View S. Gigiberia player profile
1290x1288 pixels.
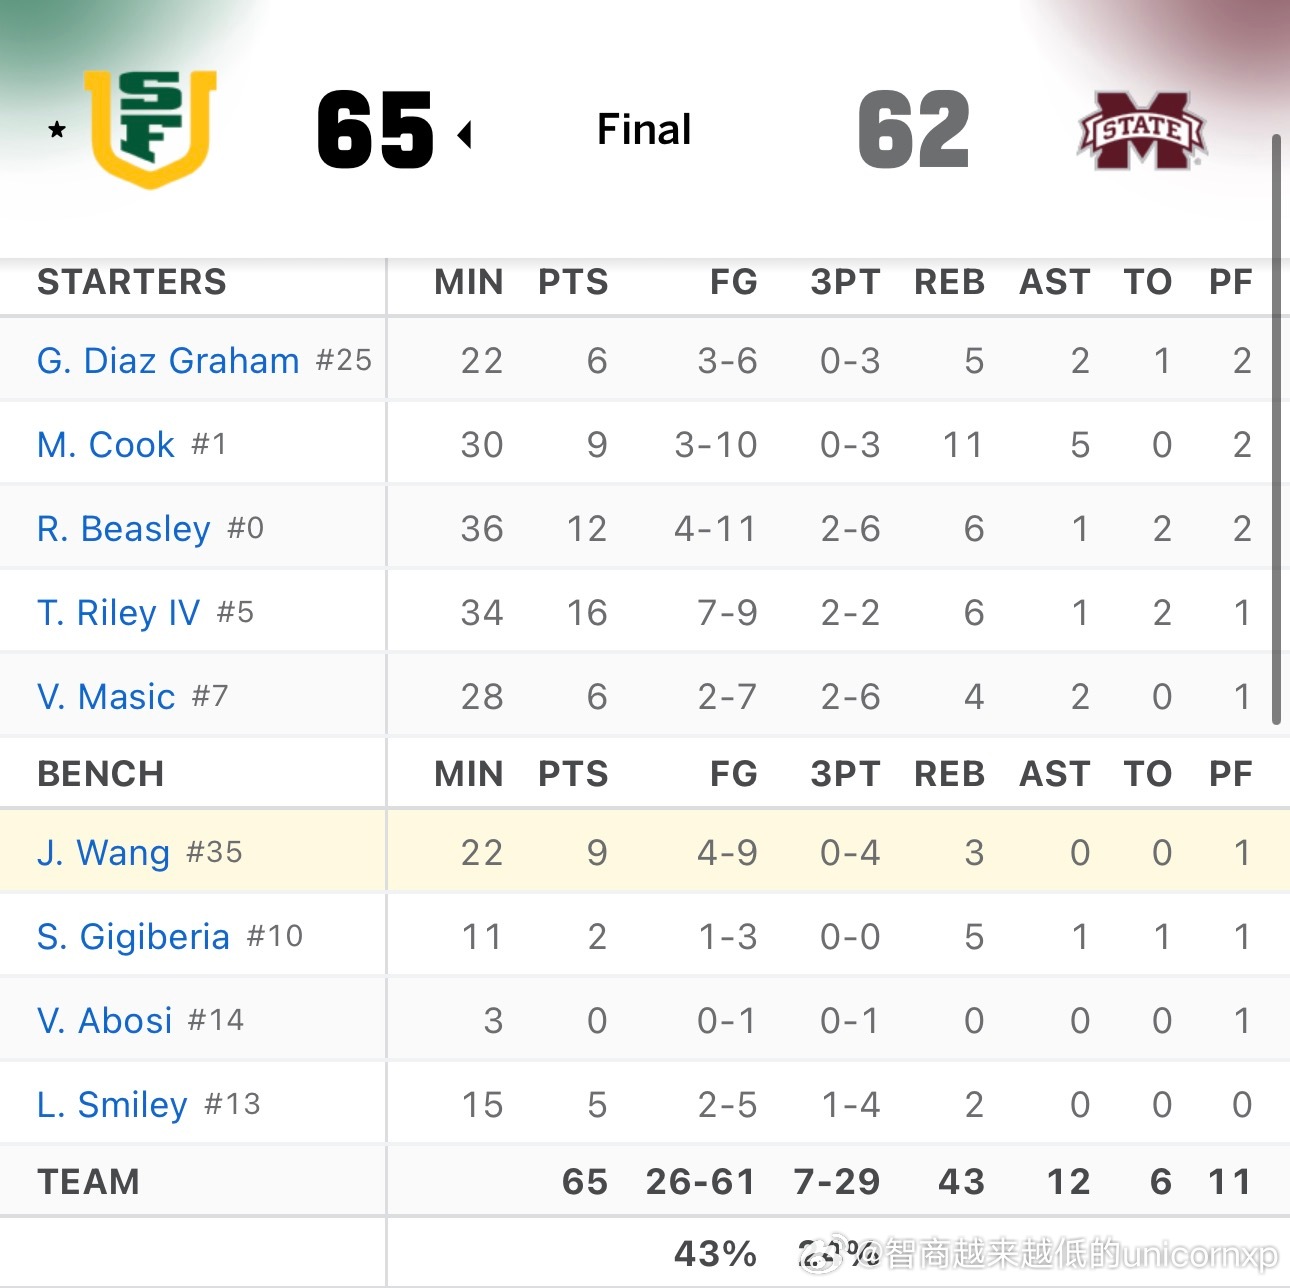tap(134, 936)
